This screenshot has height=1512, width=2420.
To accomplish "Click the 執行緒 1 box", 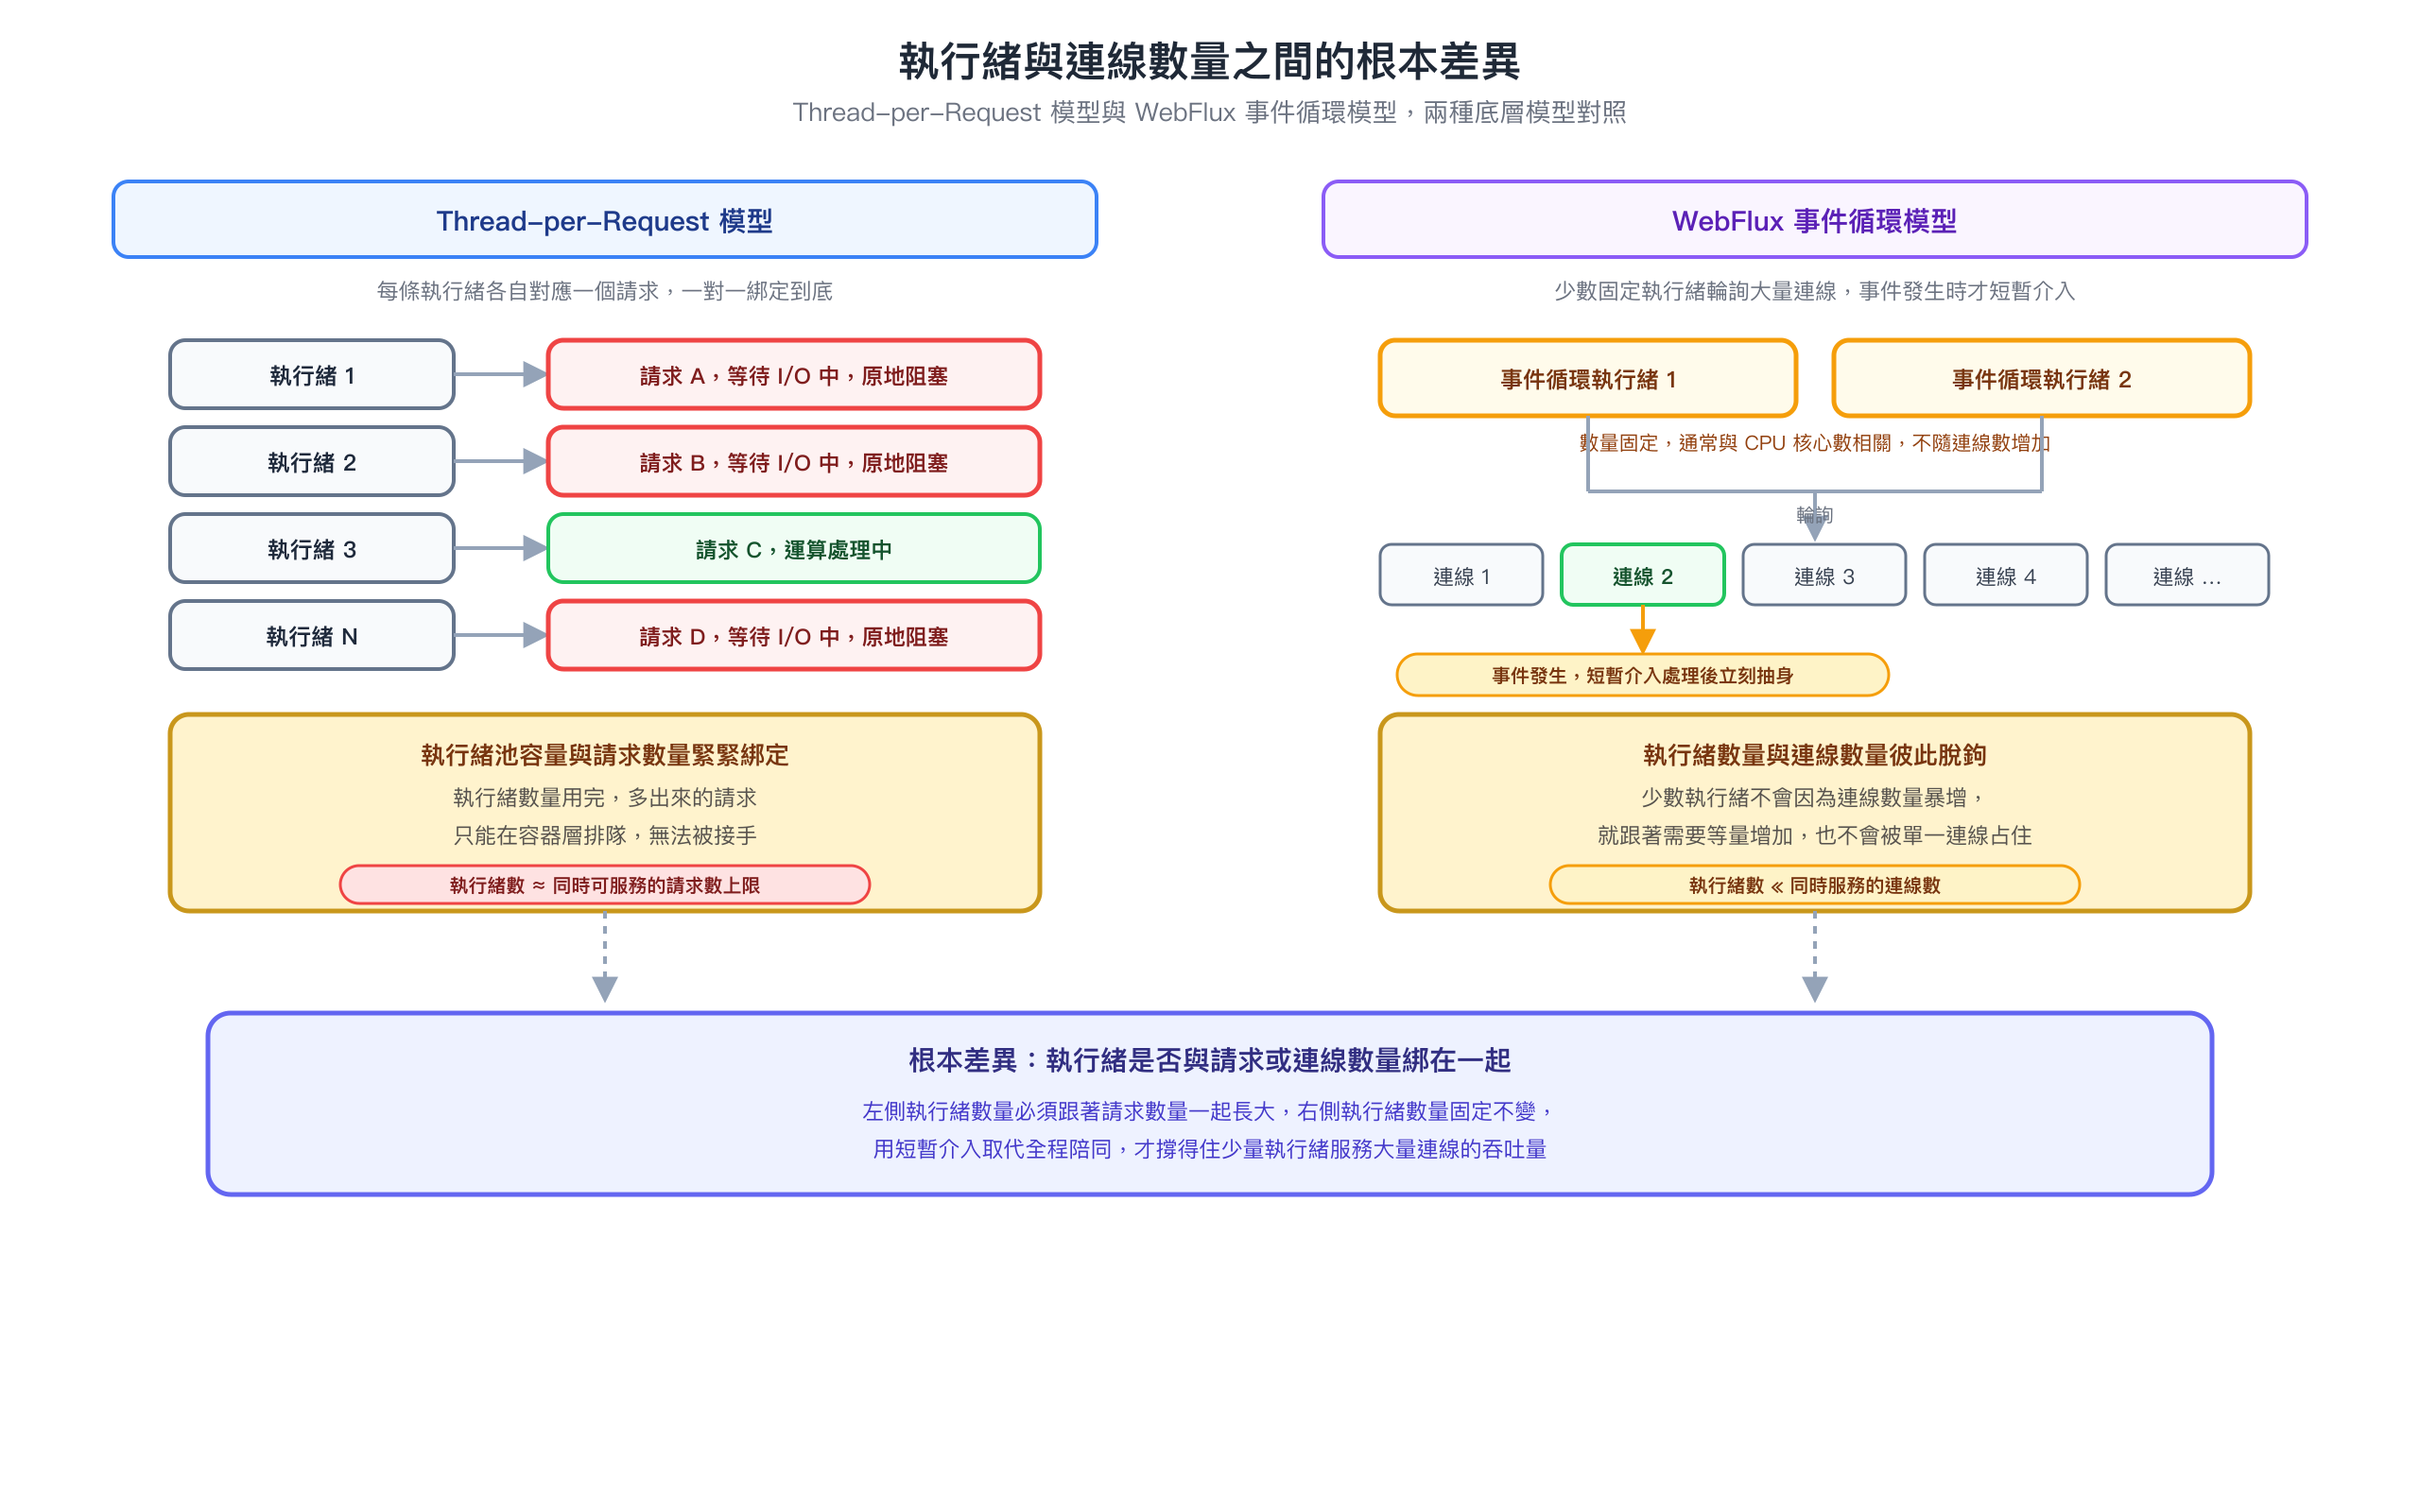I will (x=312, y=375).
